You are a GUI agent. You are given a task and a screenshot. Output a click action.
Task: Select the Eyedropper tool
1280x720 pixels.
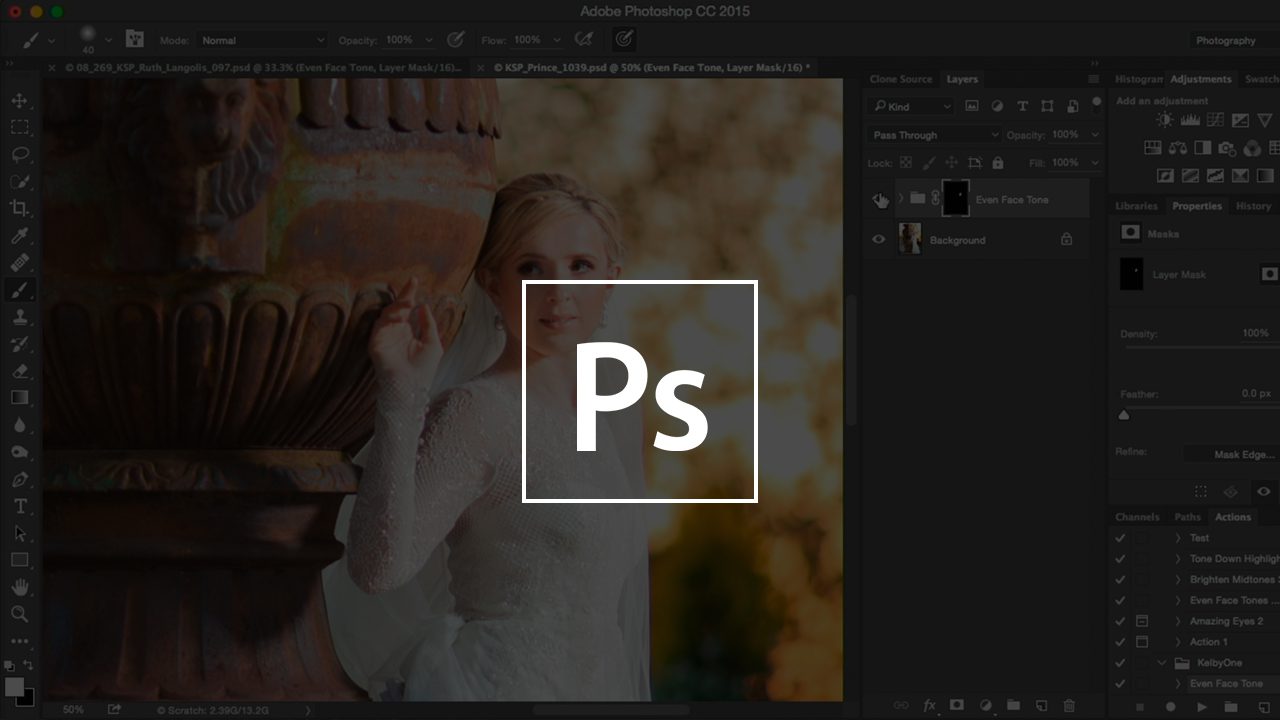(x=19, y=236)
